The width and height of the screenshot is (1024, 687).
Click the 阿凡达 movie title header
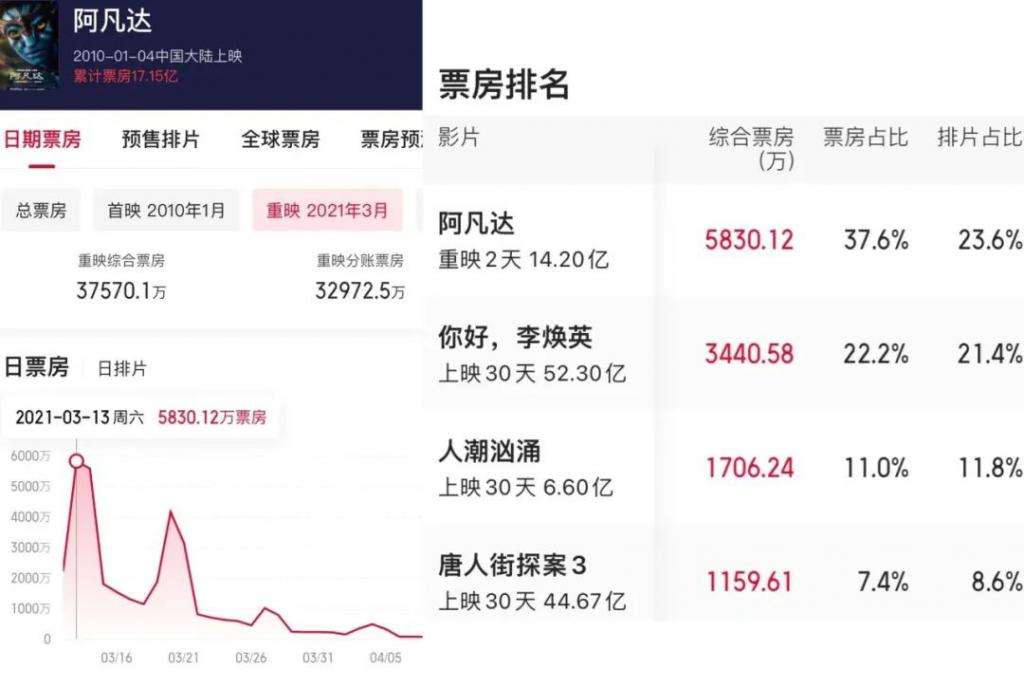point(112,22)
